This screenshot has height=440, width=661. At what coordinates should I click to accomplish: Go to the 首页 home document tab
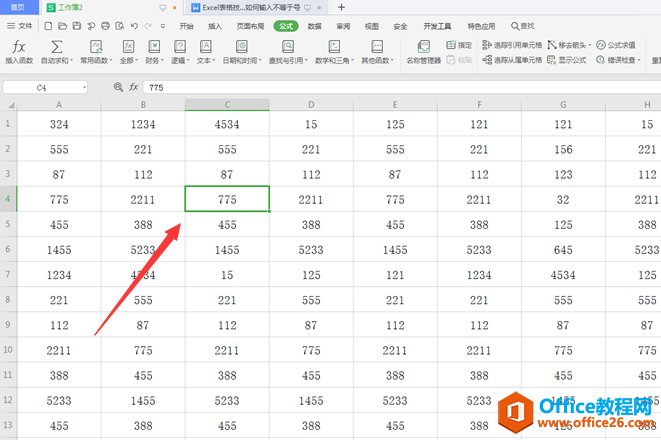(x=18, y=7)
